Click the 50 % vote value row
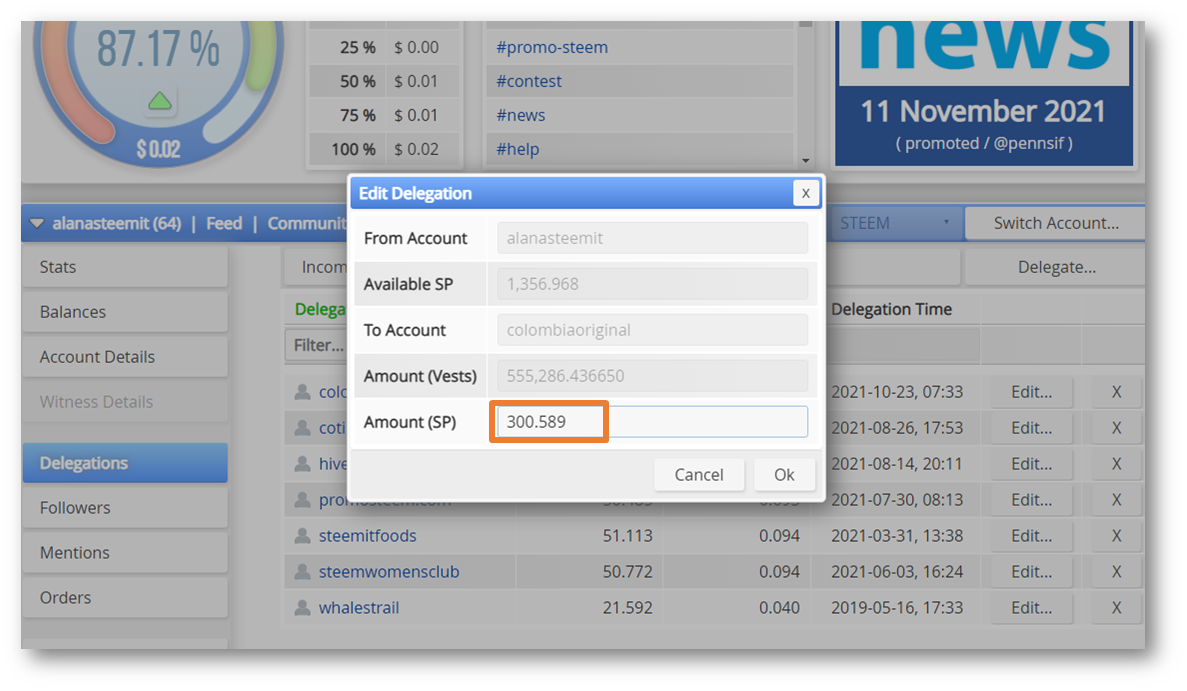 (385, 81)
